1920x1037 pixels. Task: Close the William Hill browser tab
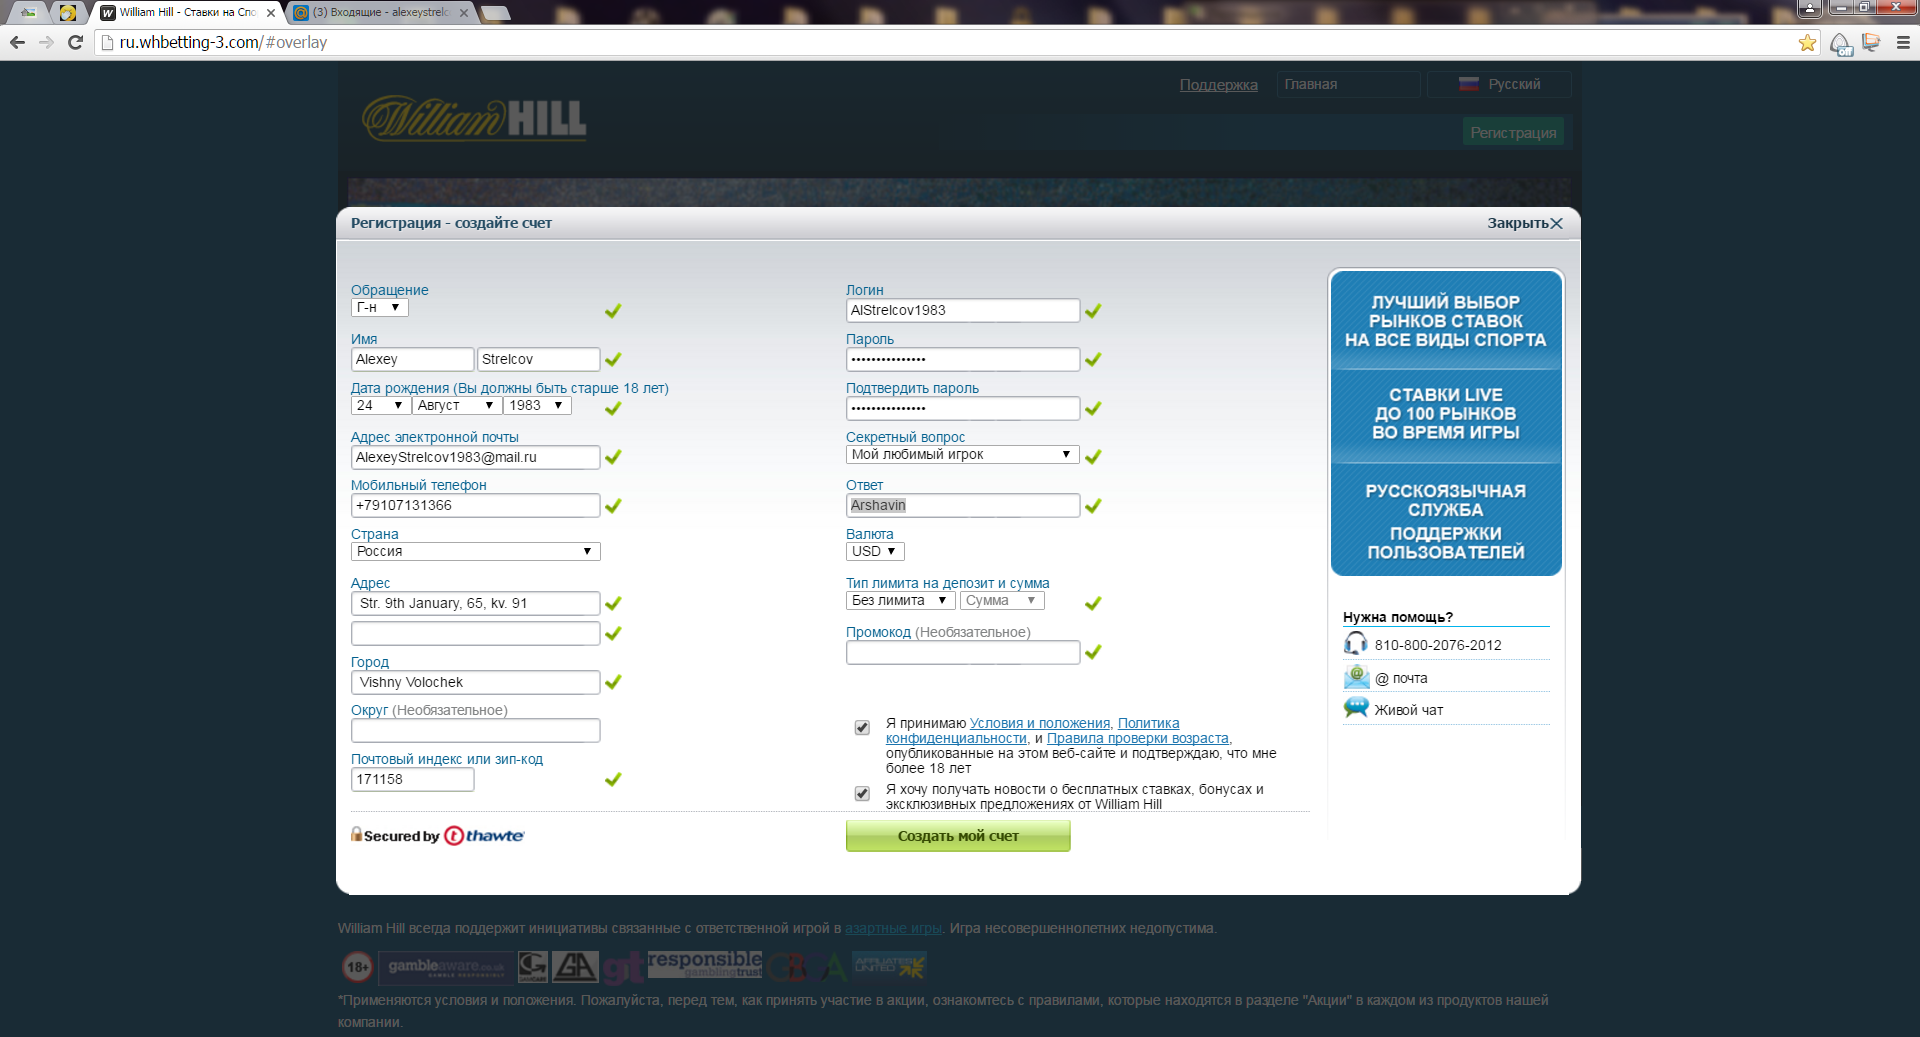click(271, 13)
